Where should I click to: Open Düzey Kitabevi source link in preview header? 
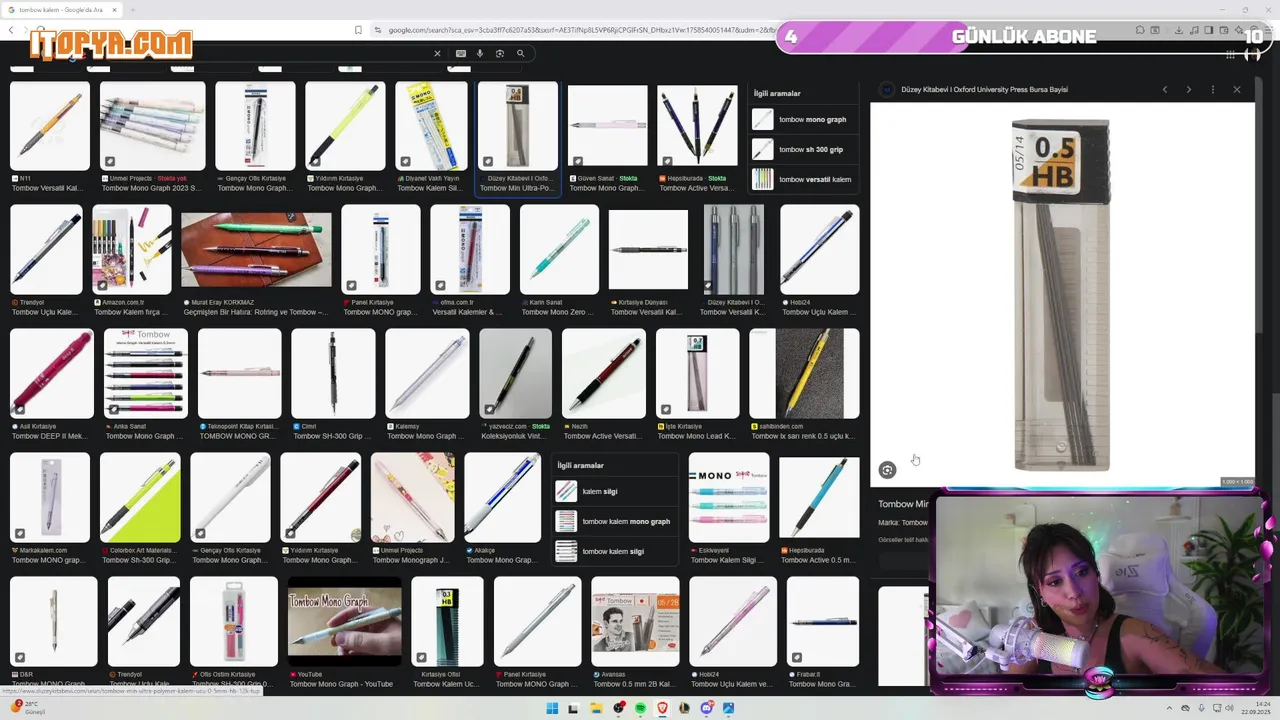tap(984, 89)
